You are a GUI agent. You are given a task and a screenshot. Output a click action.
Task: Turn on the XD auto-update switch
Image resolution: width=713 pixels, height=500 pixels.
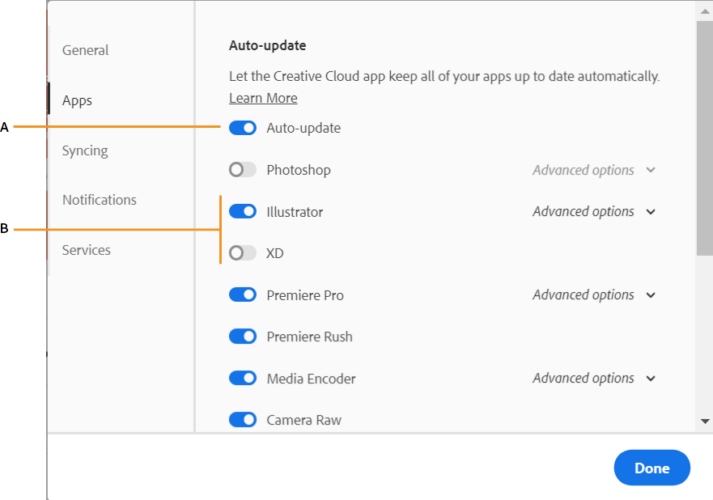point(243,253)
